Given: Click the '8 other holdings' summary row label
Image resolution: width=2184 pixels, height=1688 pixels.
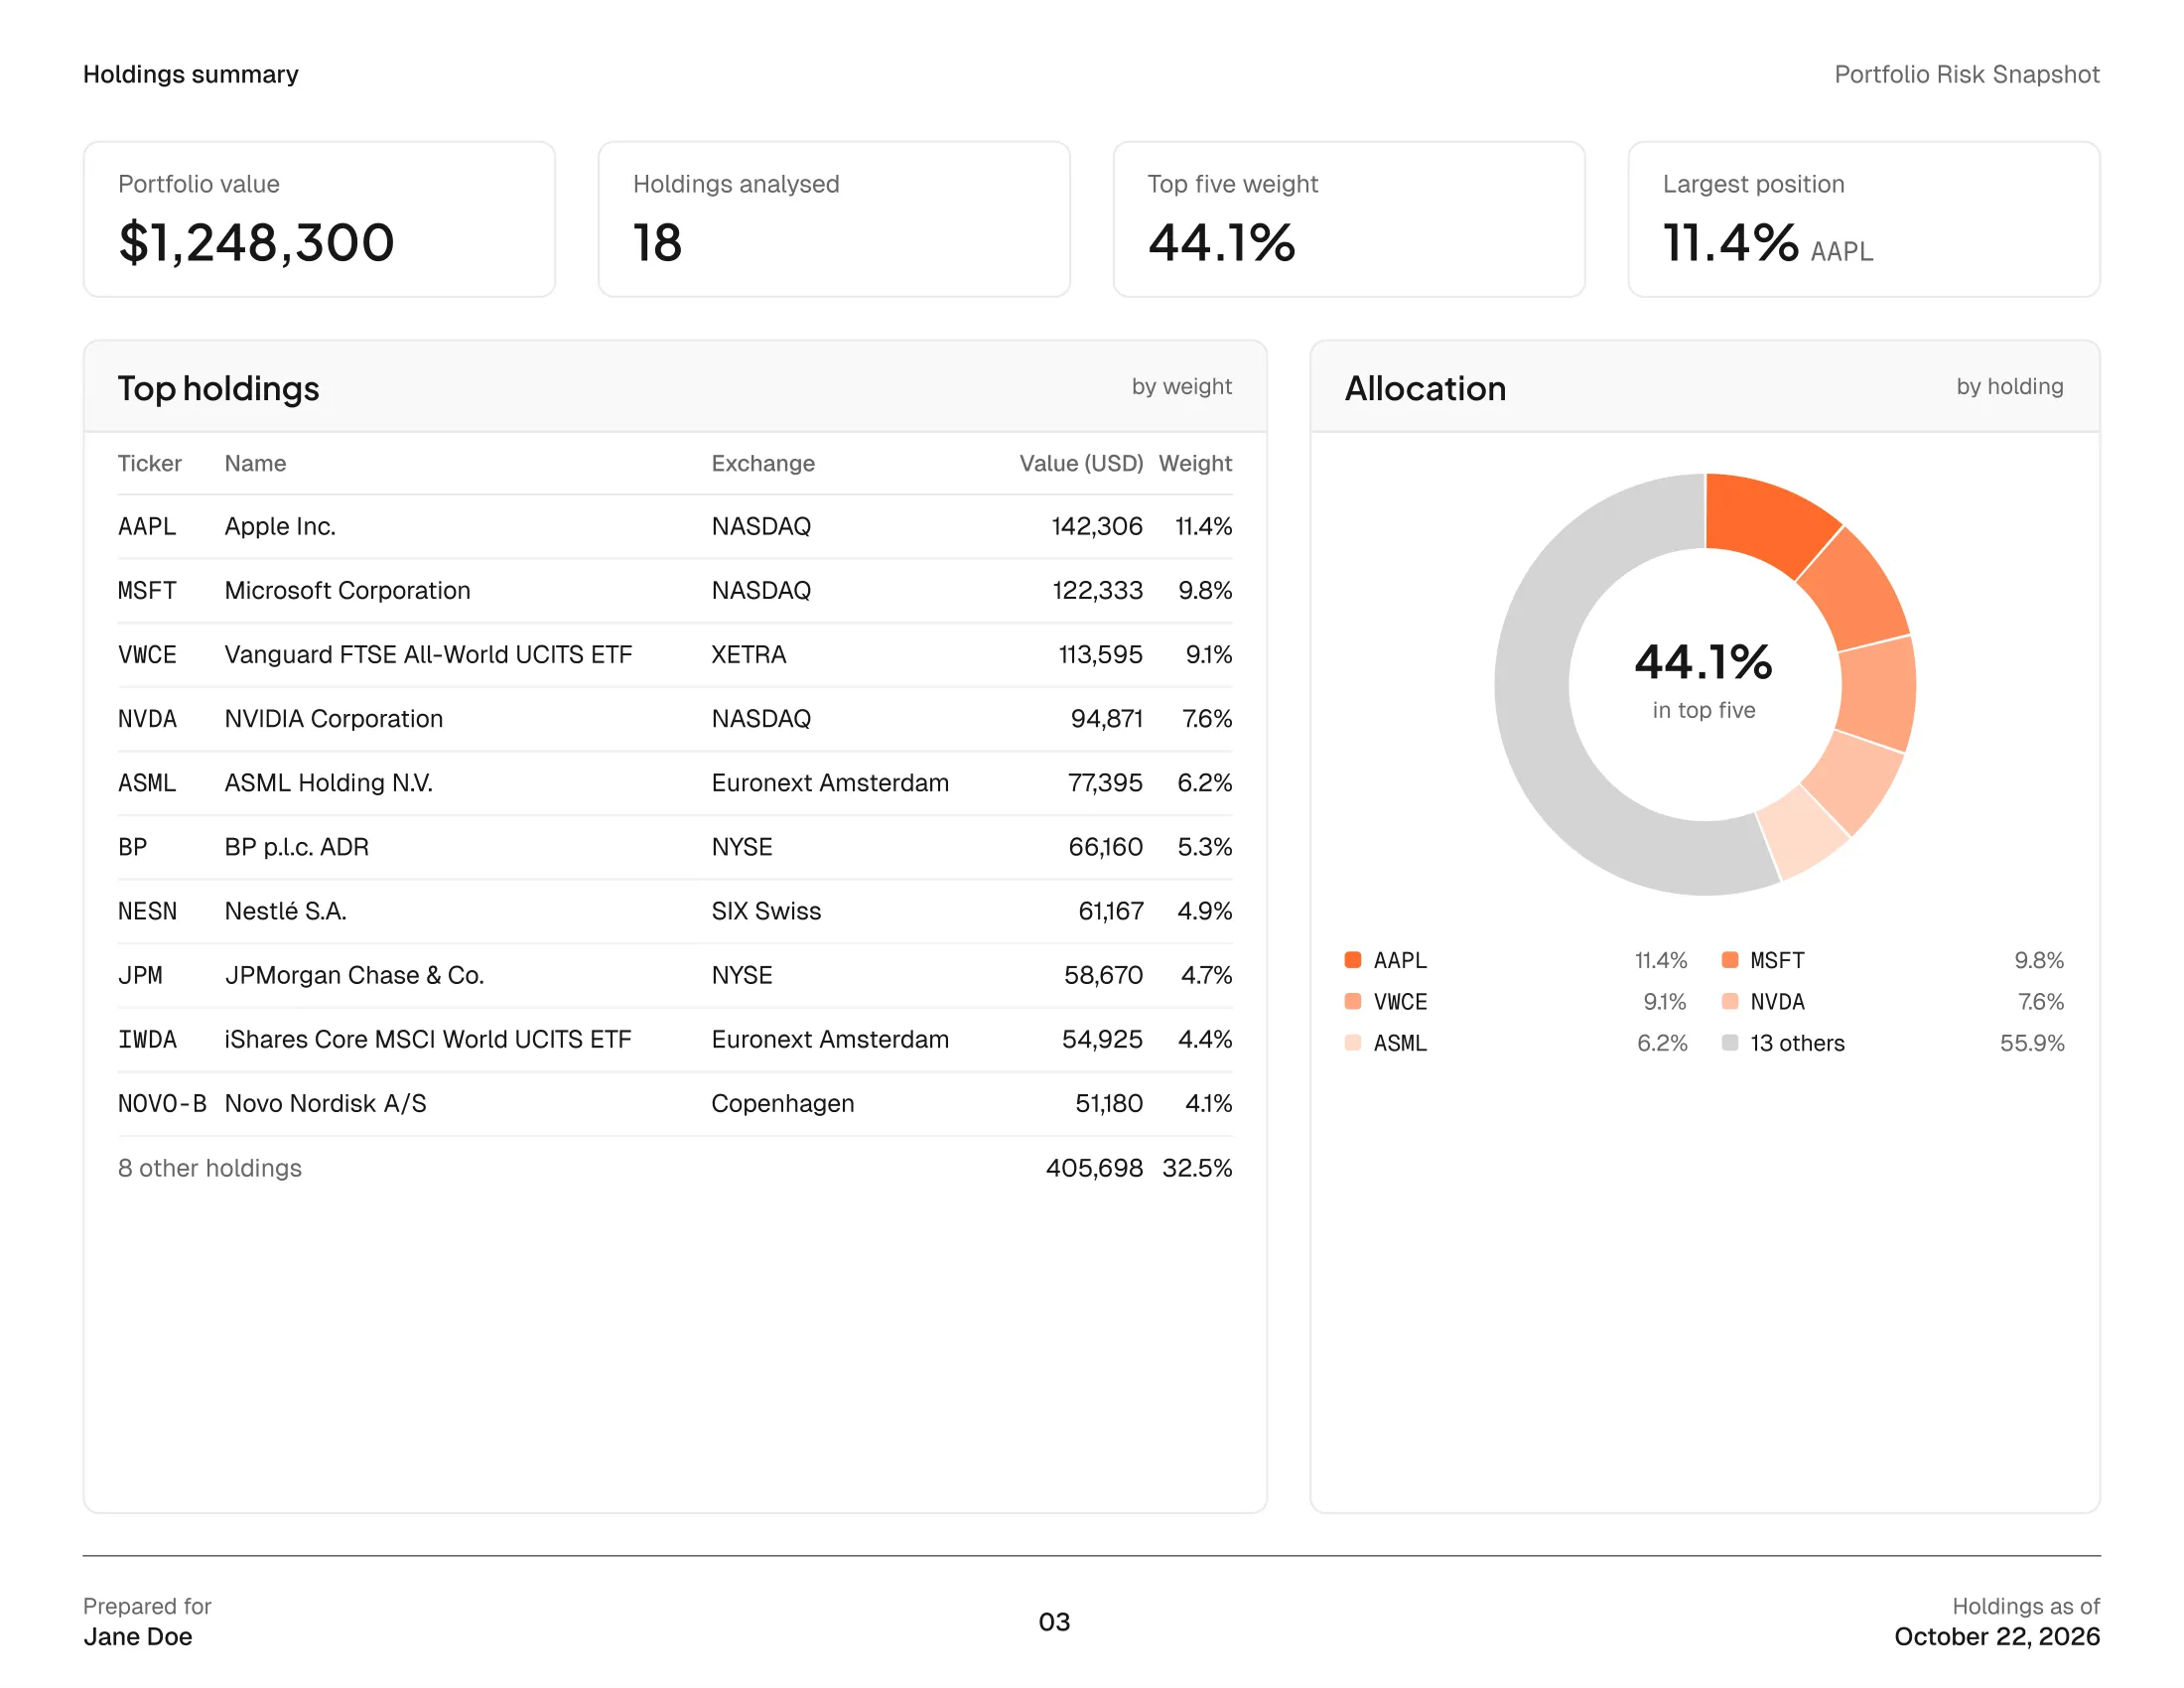Looking at the screenshot, I should point(210,1168).
